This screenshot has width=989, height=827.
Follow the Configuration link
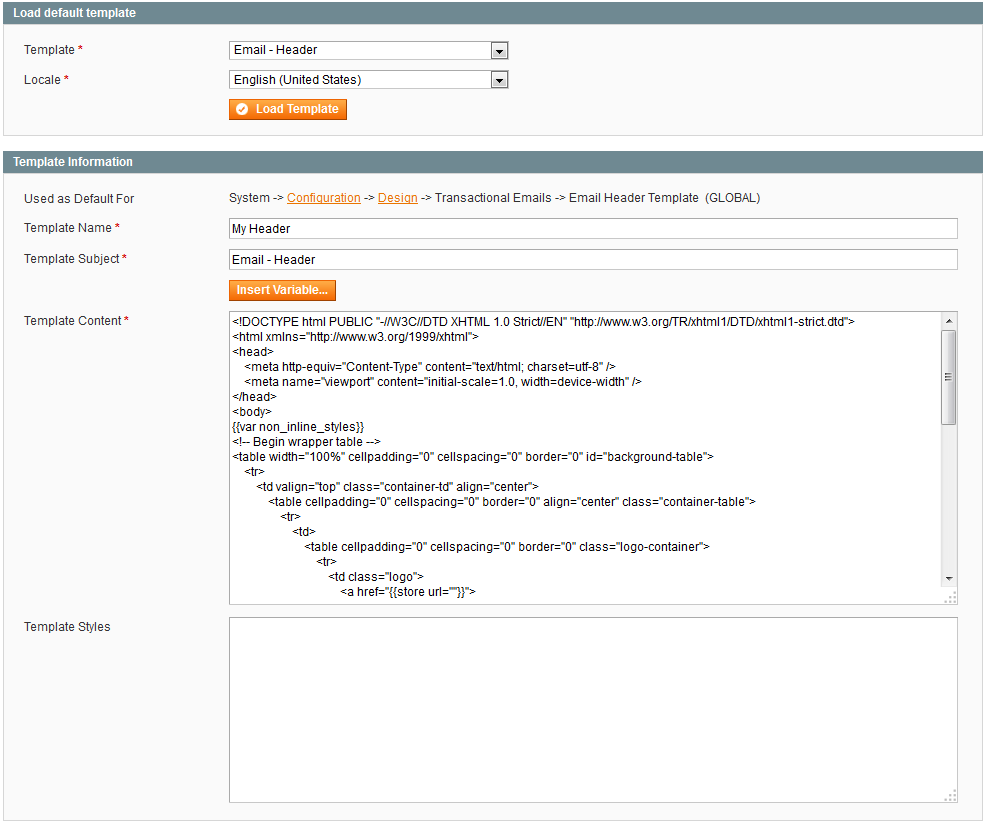[323, 198]
